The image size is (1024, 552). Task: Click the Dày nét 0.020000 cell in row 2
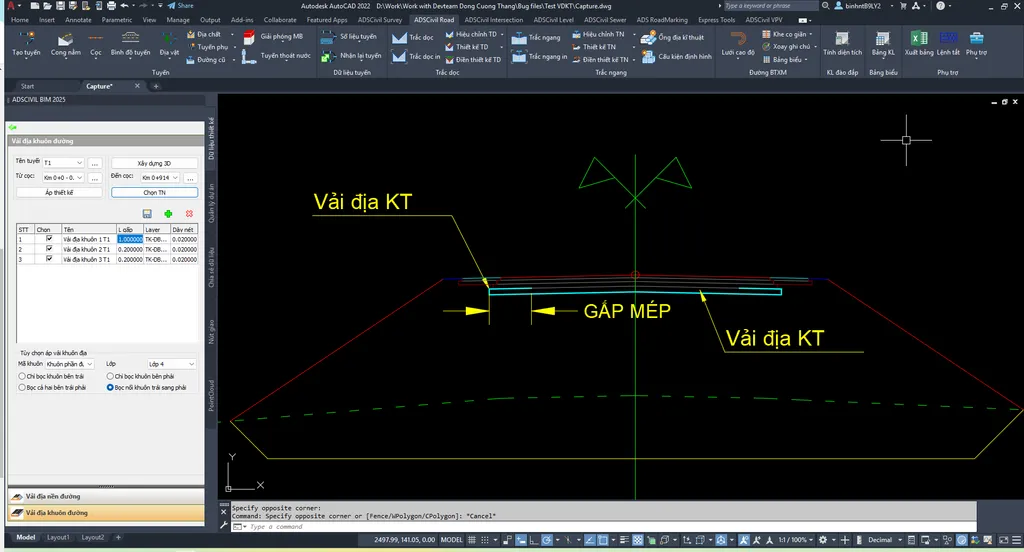(x=184, y=249)
